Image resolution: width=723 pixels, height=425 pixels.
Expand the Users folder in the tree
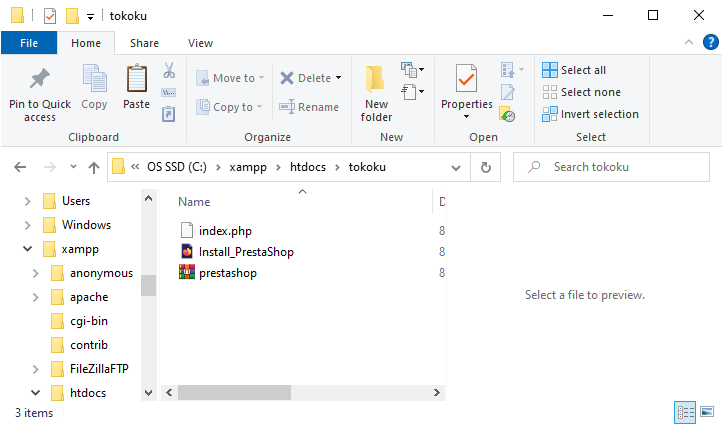pos(29,201)
